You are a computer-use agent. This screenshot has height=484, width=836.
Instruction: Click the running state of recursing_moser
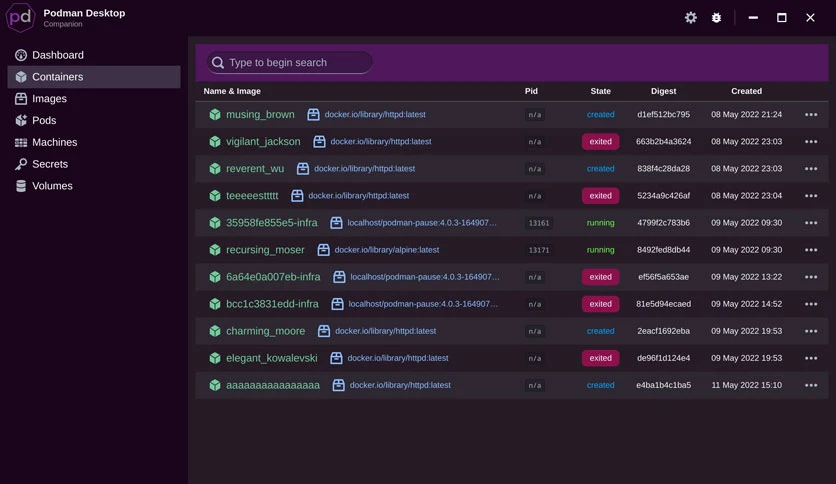[600, 249]
